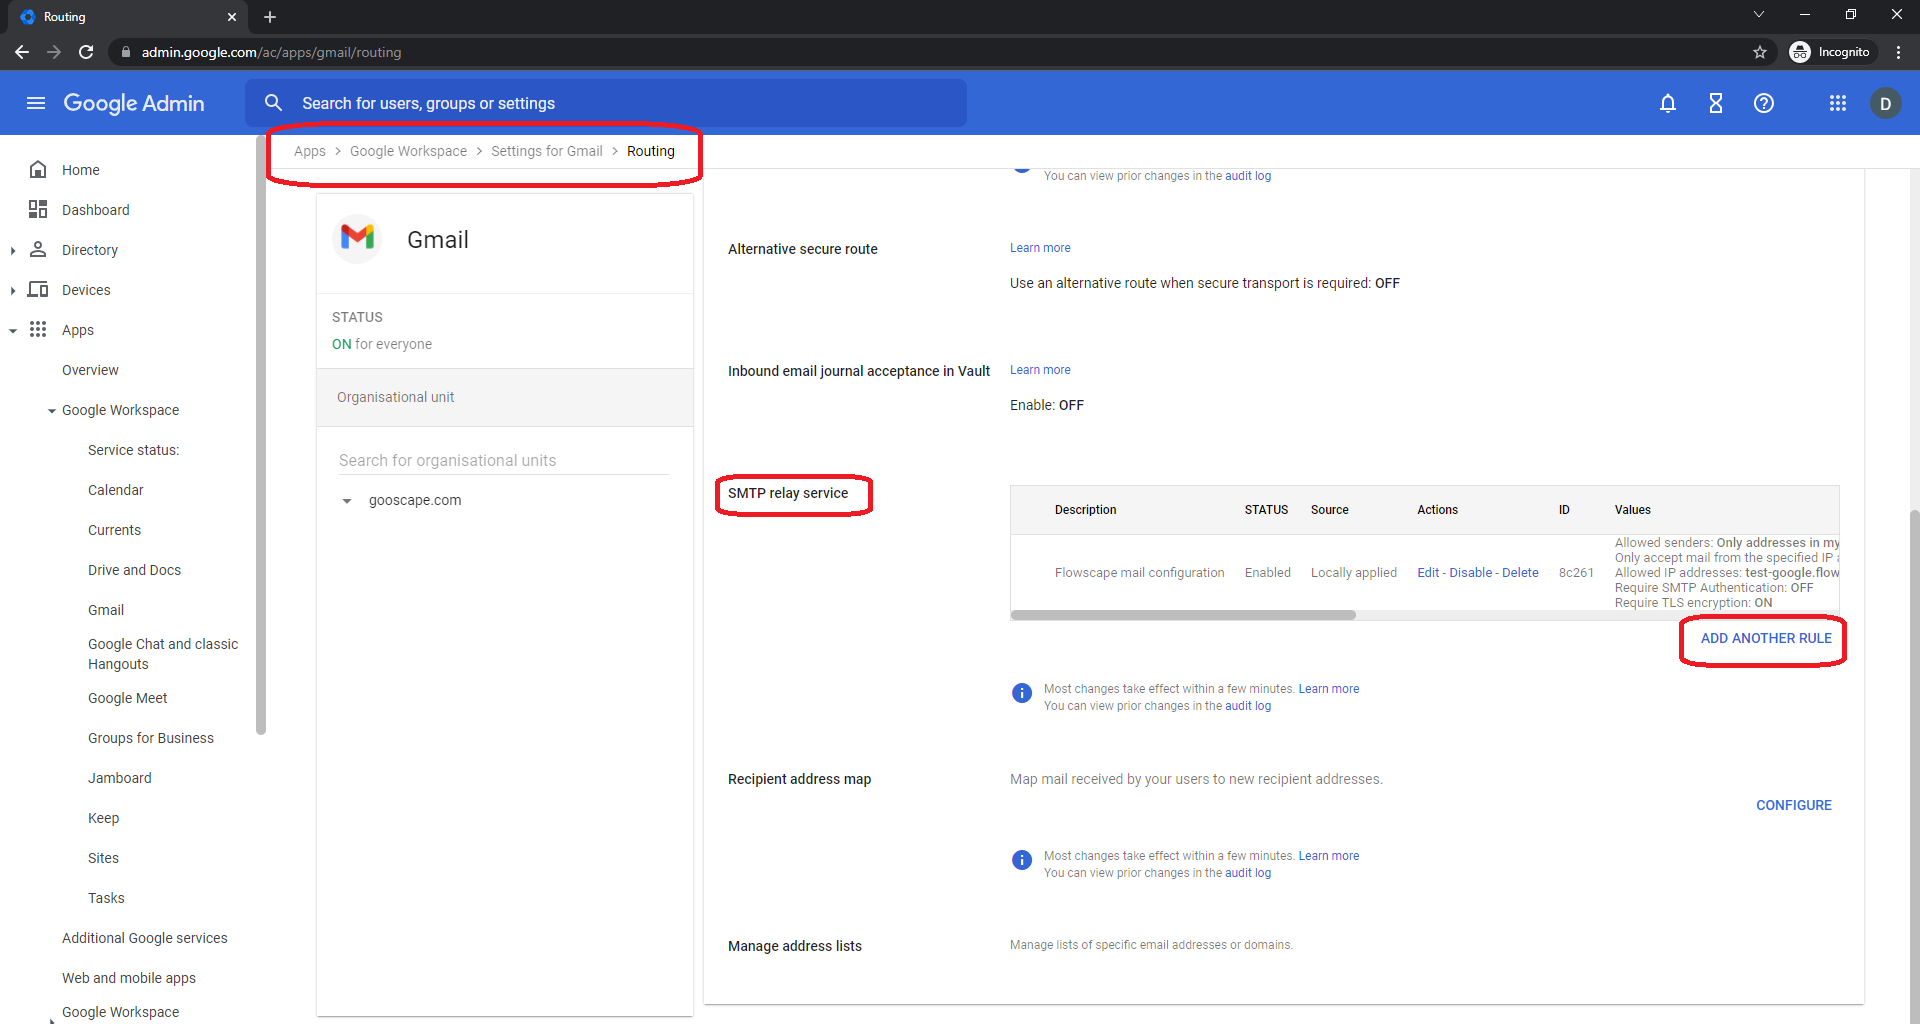Select Gmail in the sidebar
Screen dimensions: 1920x1024
(x=106, y=610)
